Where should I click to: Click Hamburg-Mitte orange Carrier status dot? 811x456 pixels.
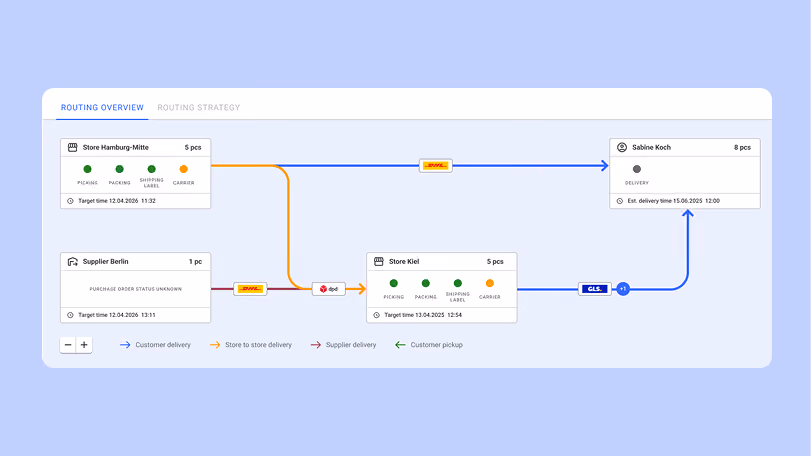[x=184, y=169]
